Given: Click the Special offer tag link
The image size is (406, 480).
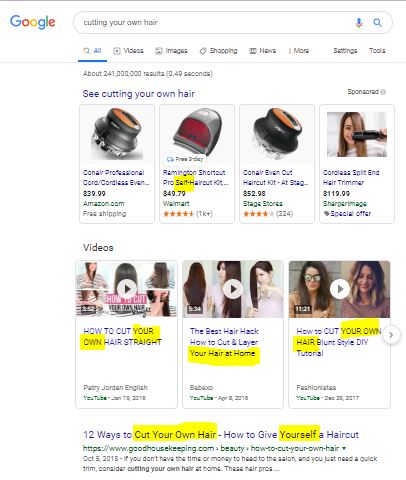Looking at the screenshot, I should 347,214.
